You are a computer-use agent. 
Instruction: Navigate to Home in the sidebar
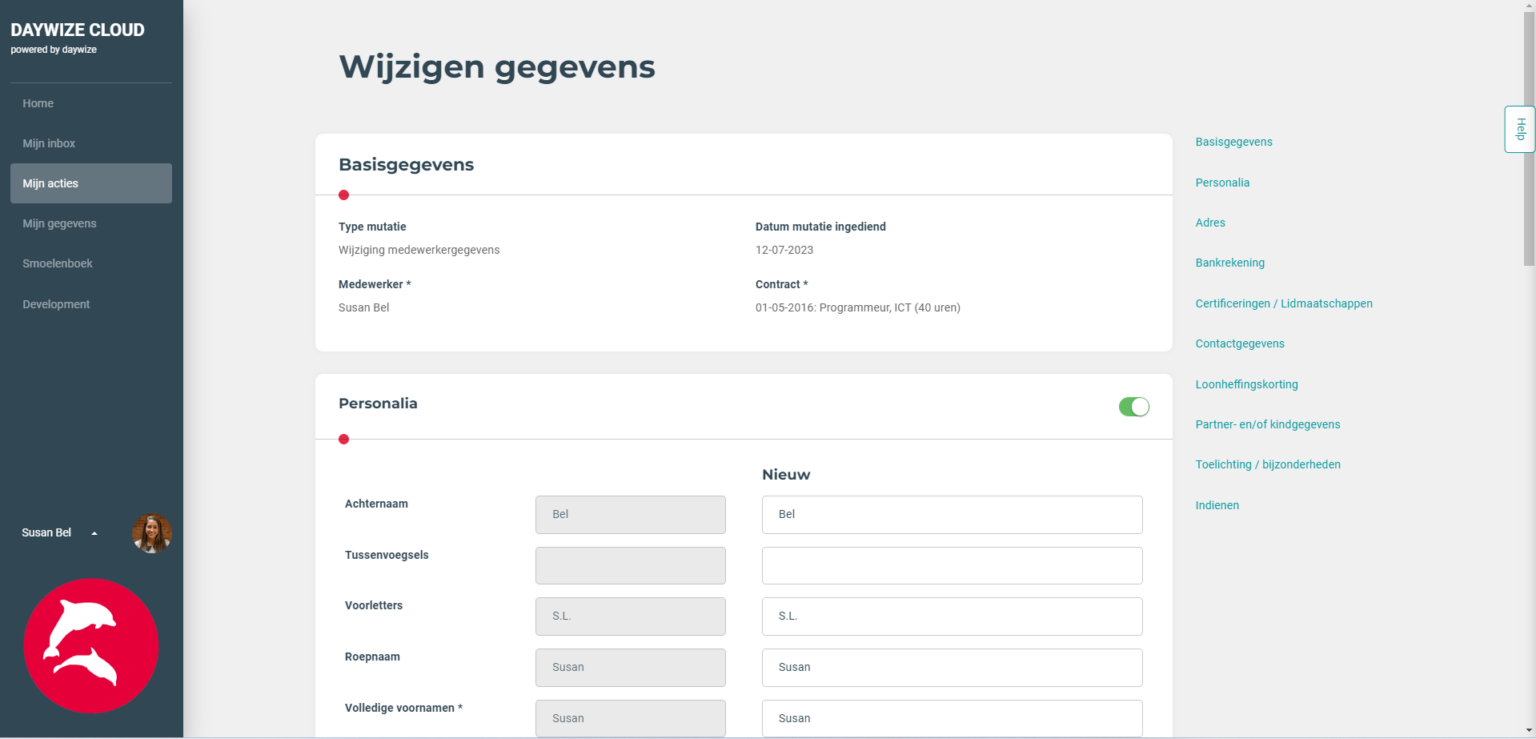38,103
